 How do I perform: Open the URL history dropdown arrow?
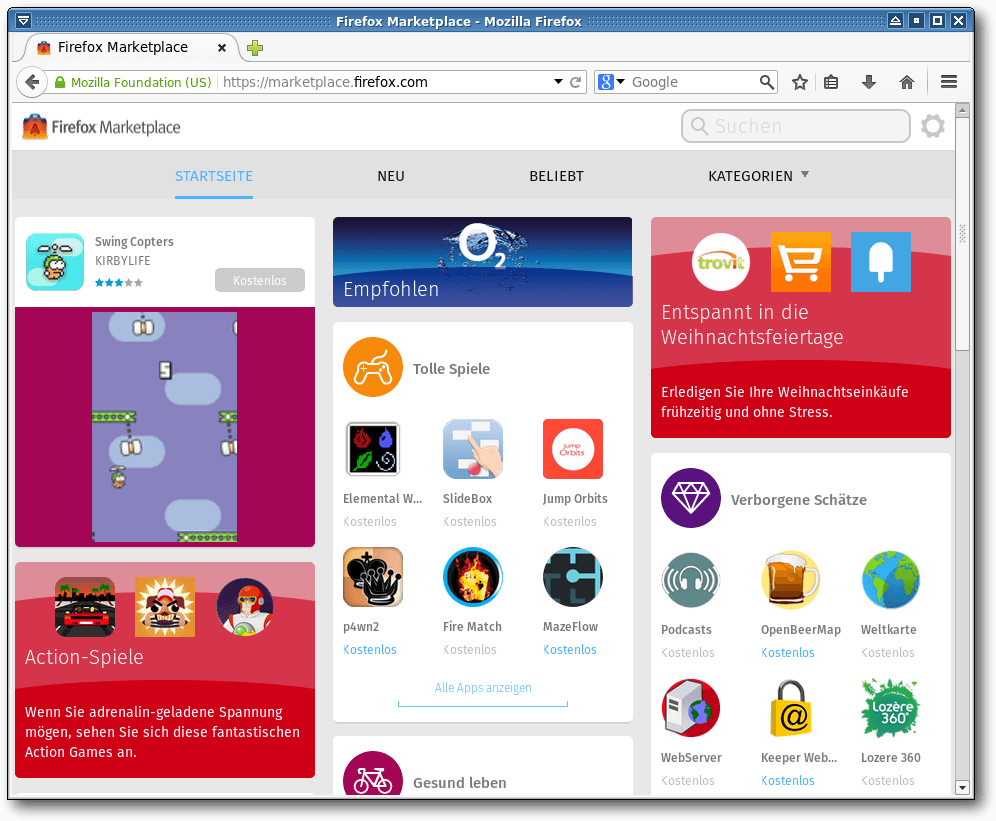(x=558, y=82)
